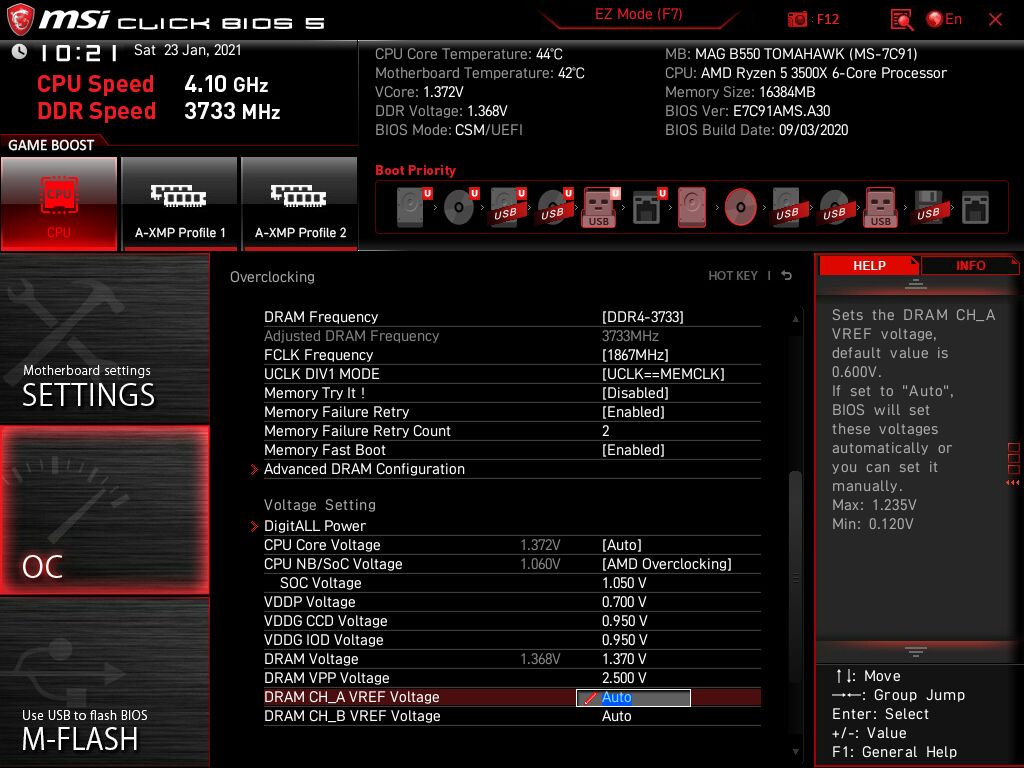Click the grip handle at bottom of help text
The width and height of the screenshot is (1024, 768).
[916, 652]
